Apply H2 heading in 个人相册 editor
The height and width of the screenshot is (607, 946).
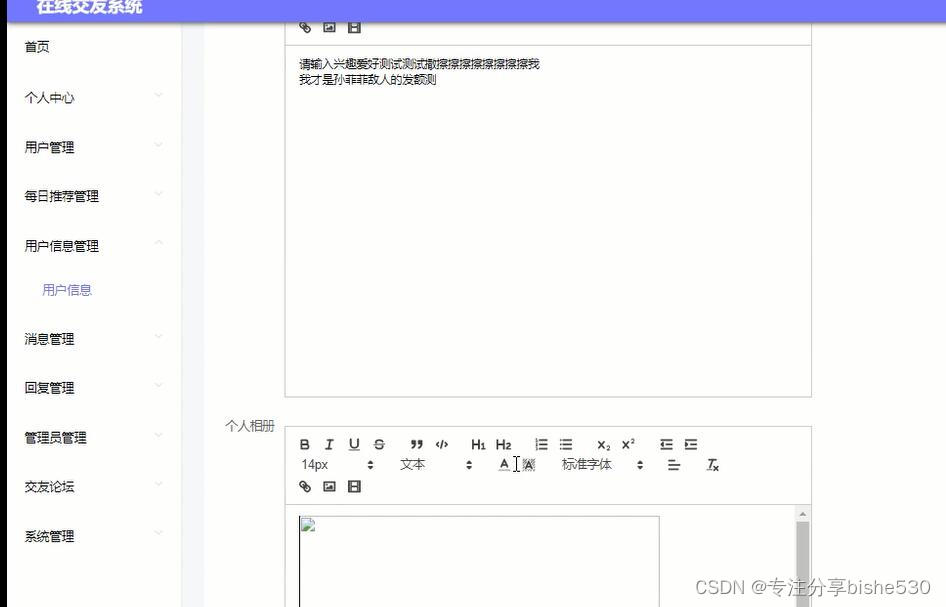click(x=504, y=445)
